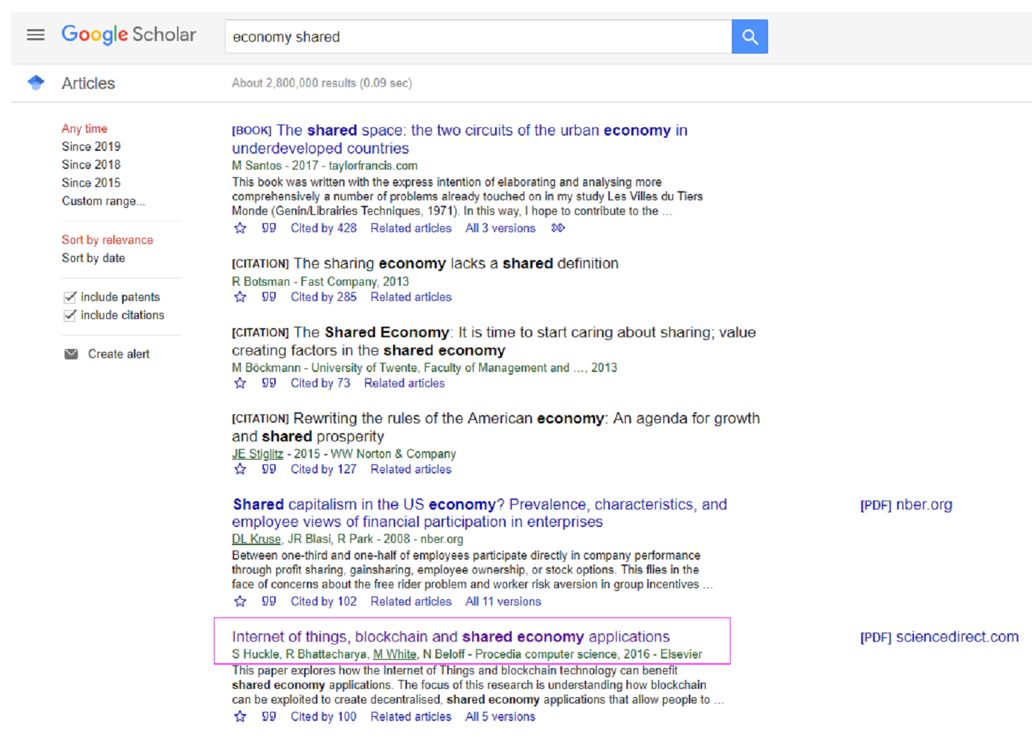1032x739 pixels.
Task: Save the R Botsman citation with star
Action: pyautogui.click(x=240, y=297)
